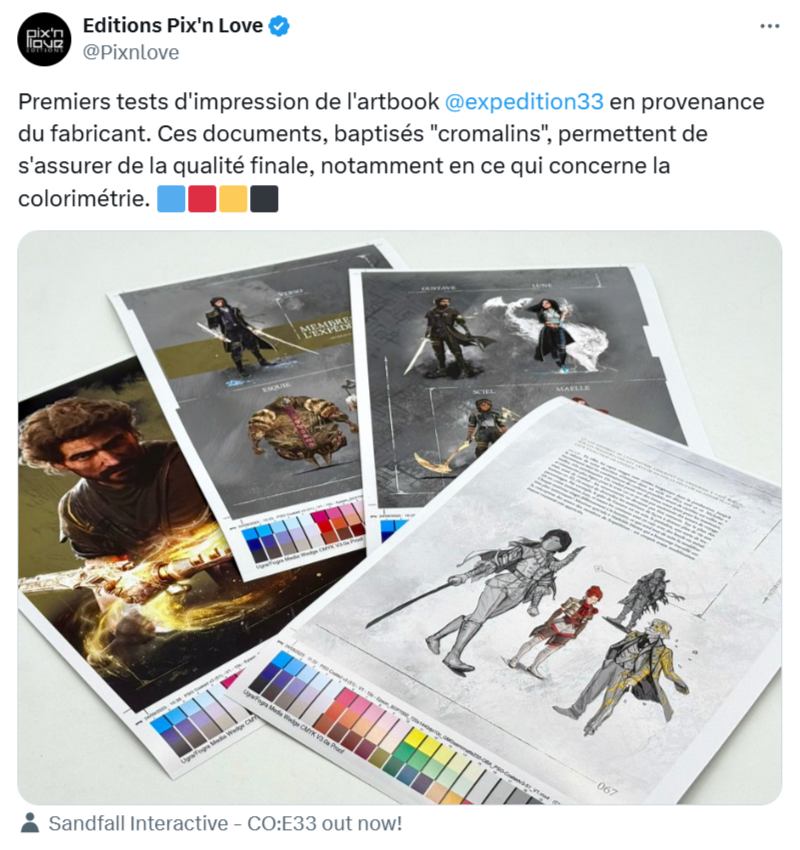Open the Editions Pix'n Love display name
800x850 pixels.
(173, 25)
